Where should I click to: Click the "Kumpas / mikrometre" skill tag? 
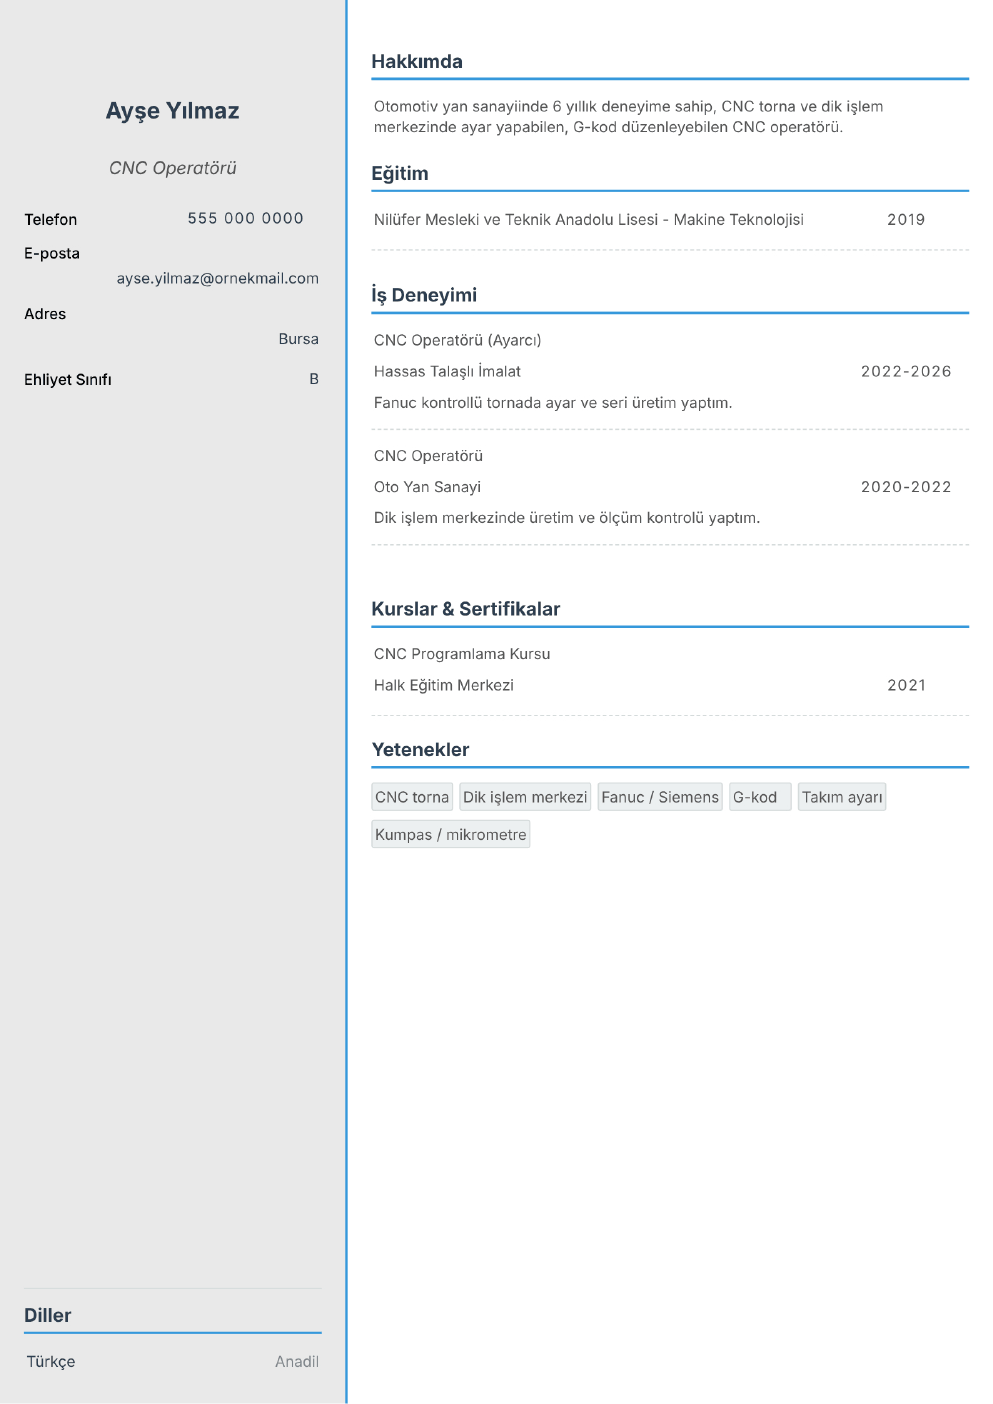[451, 834]
